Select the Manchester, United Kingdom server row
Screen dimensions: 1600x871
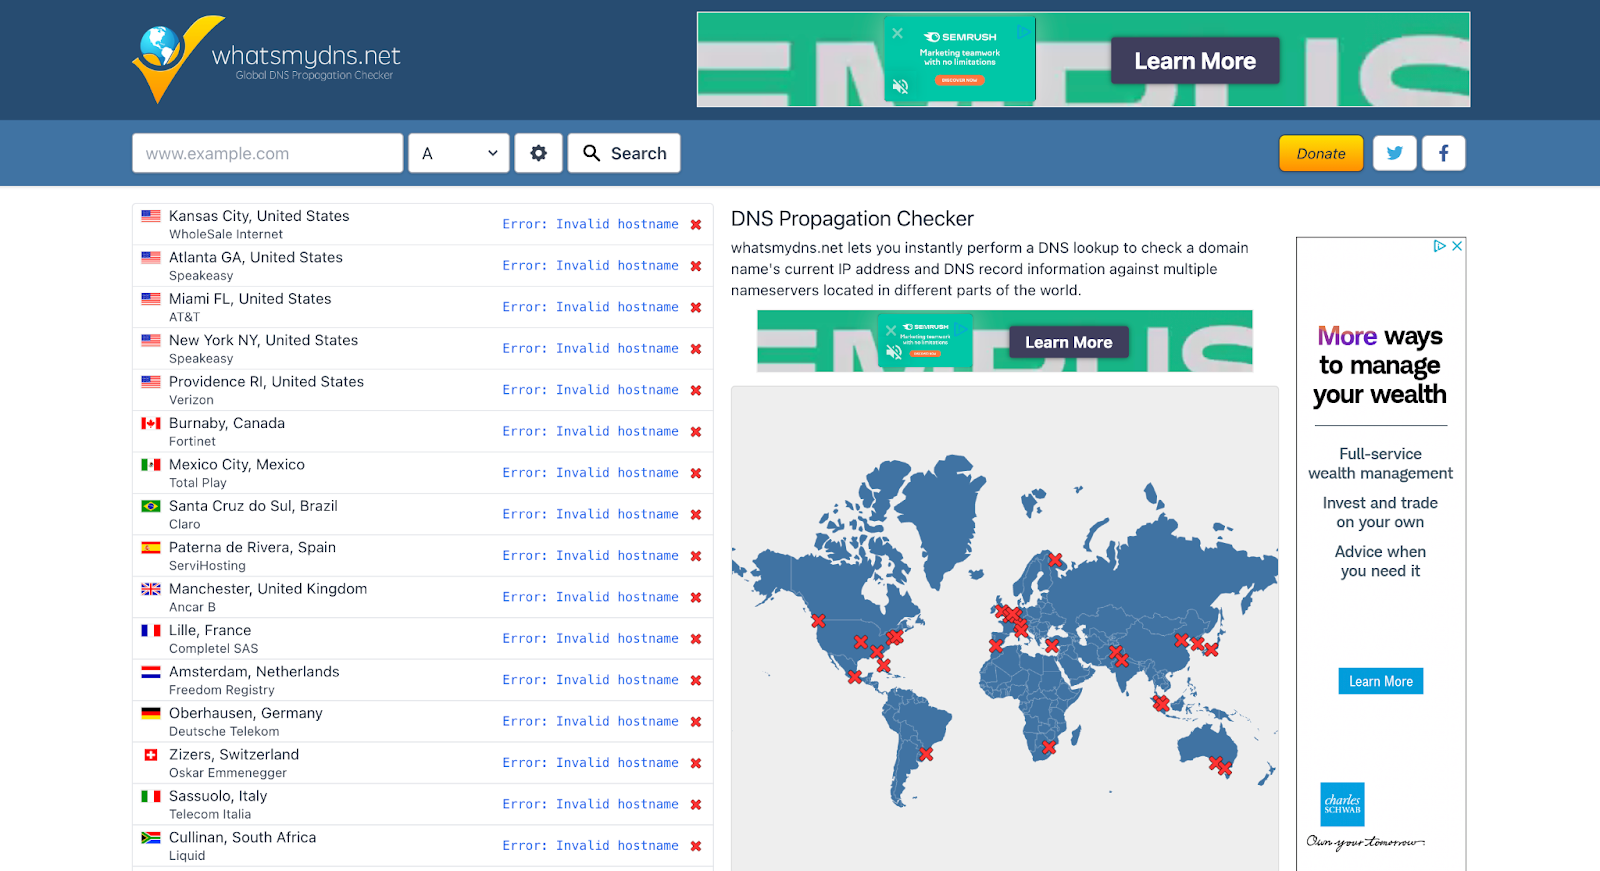[268, 597]
